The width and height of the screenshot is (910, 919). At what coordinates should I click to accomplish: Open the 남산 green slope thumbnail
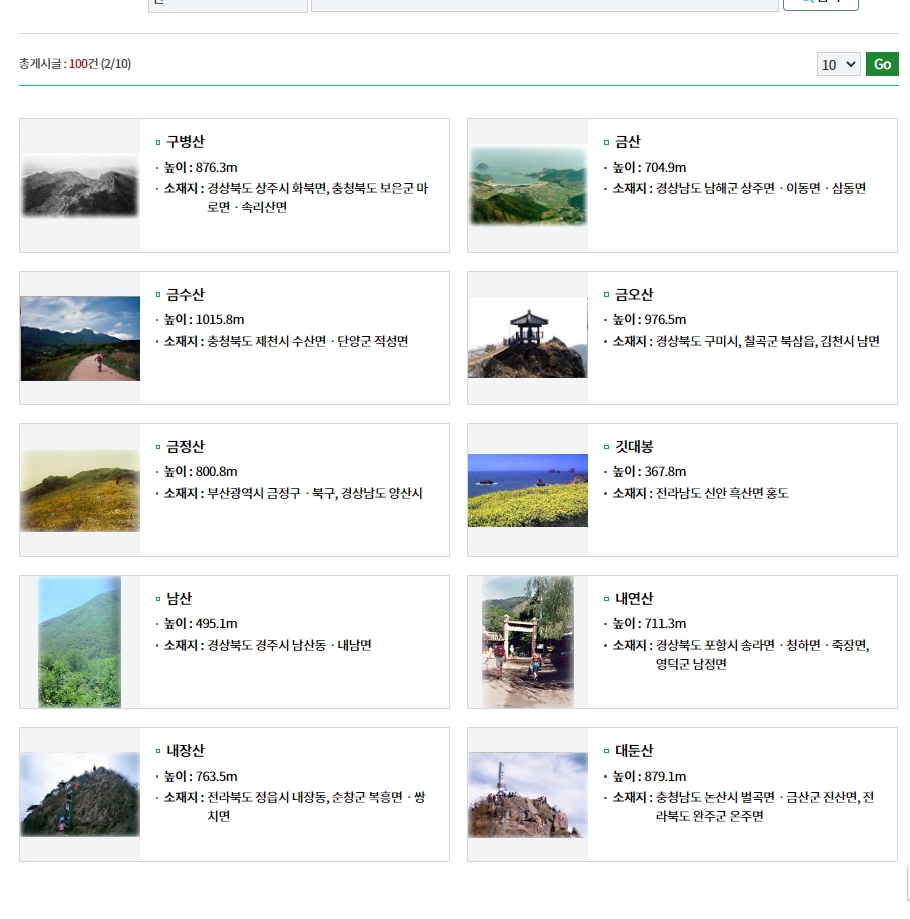(80, 642)
